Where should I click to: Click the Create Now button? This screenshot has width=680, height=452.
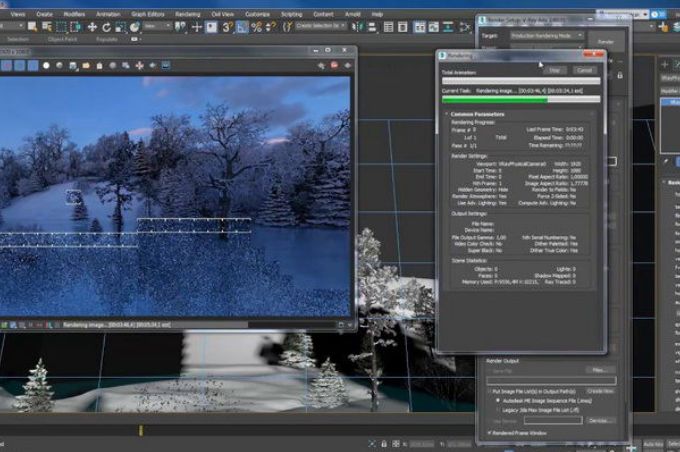coord(601,391)
